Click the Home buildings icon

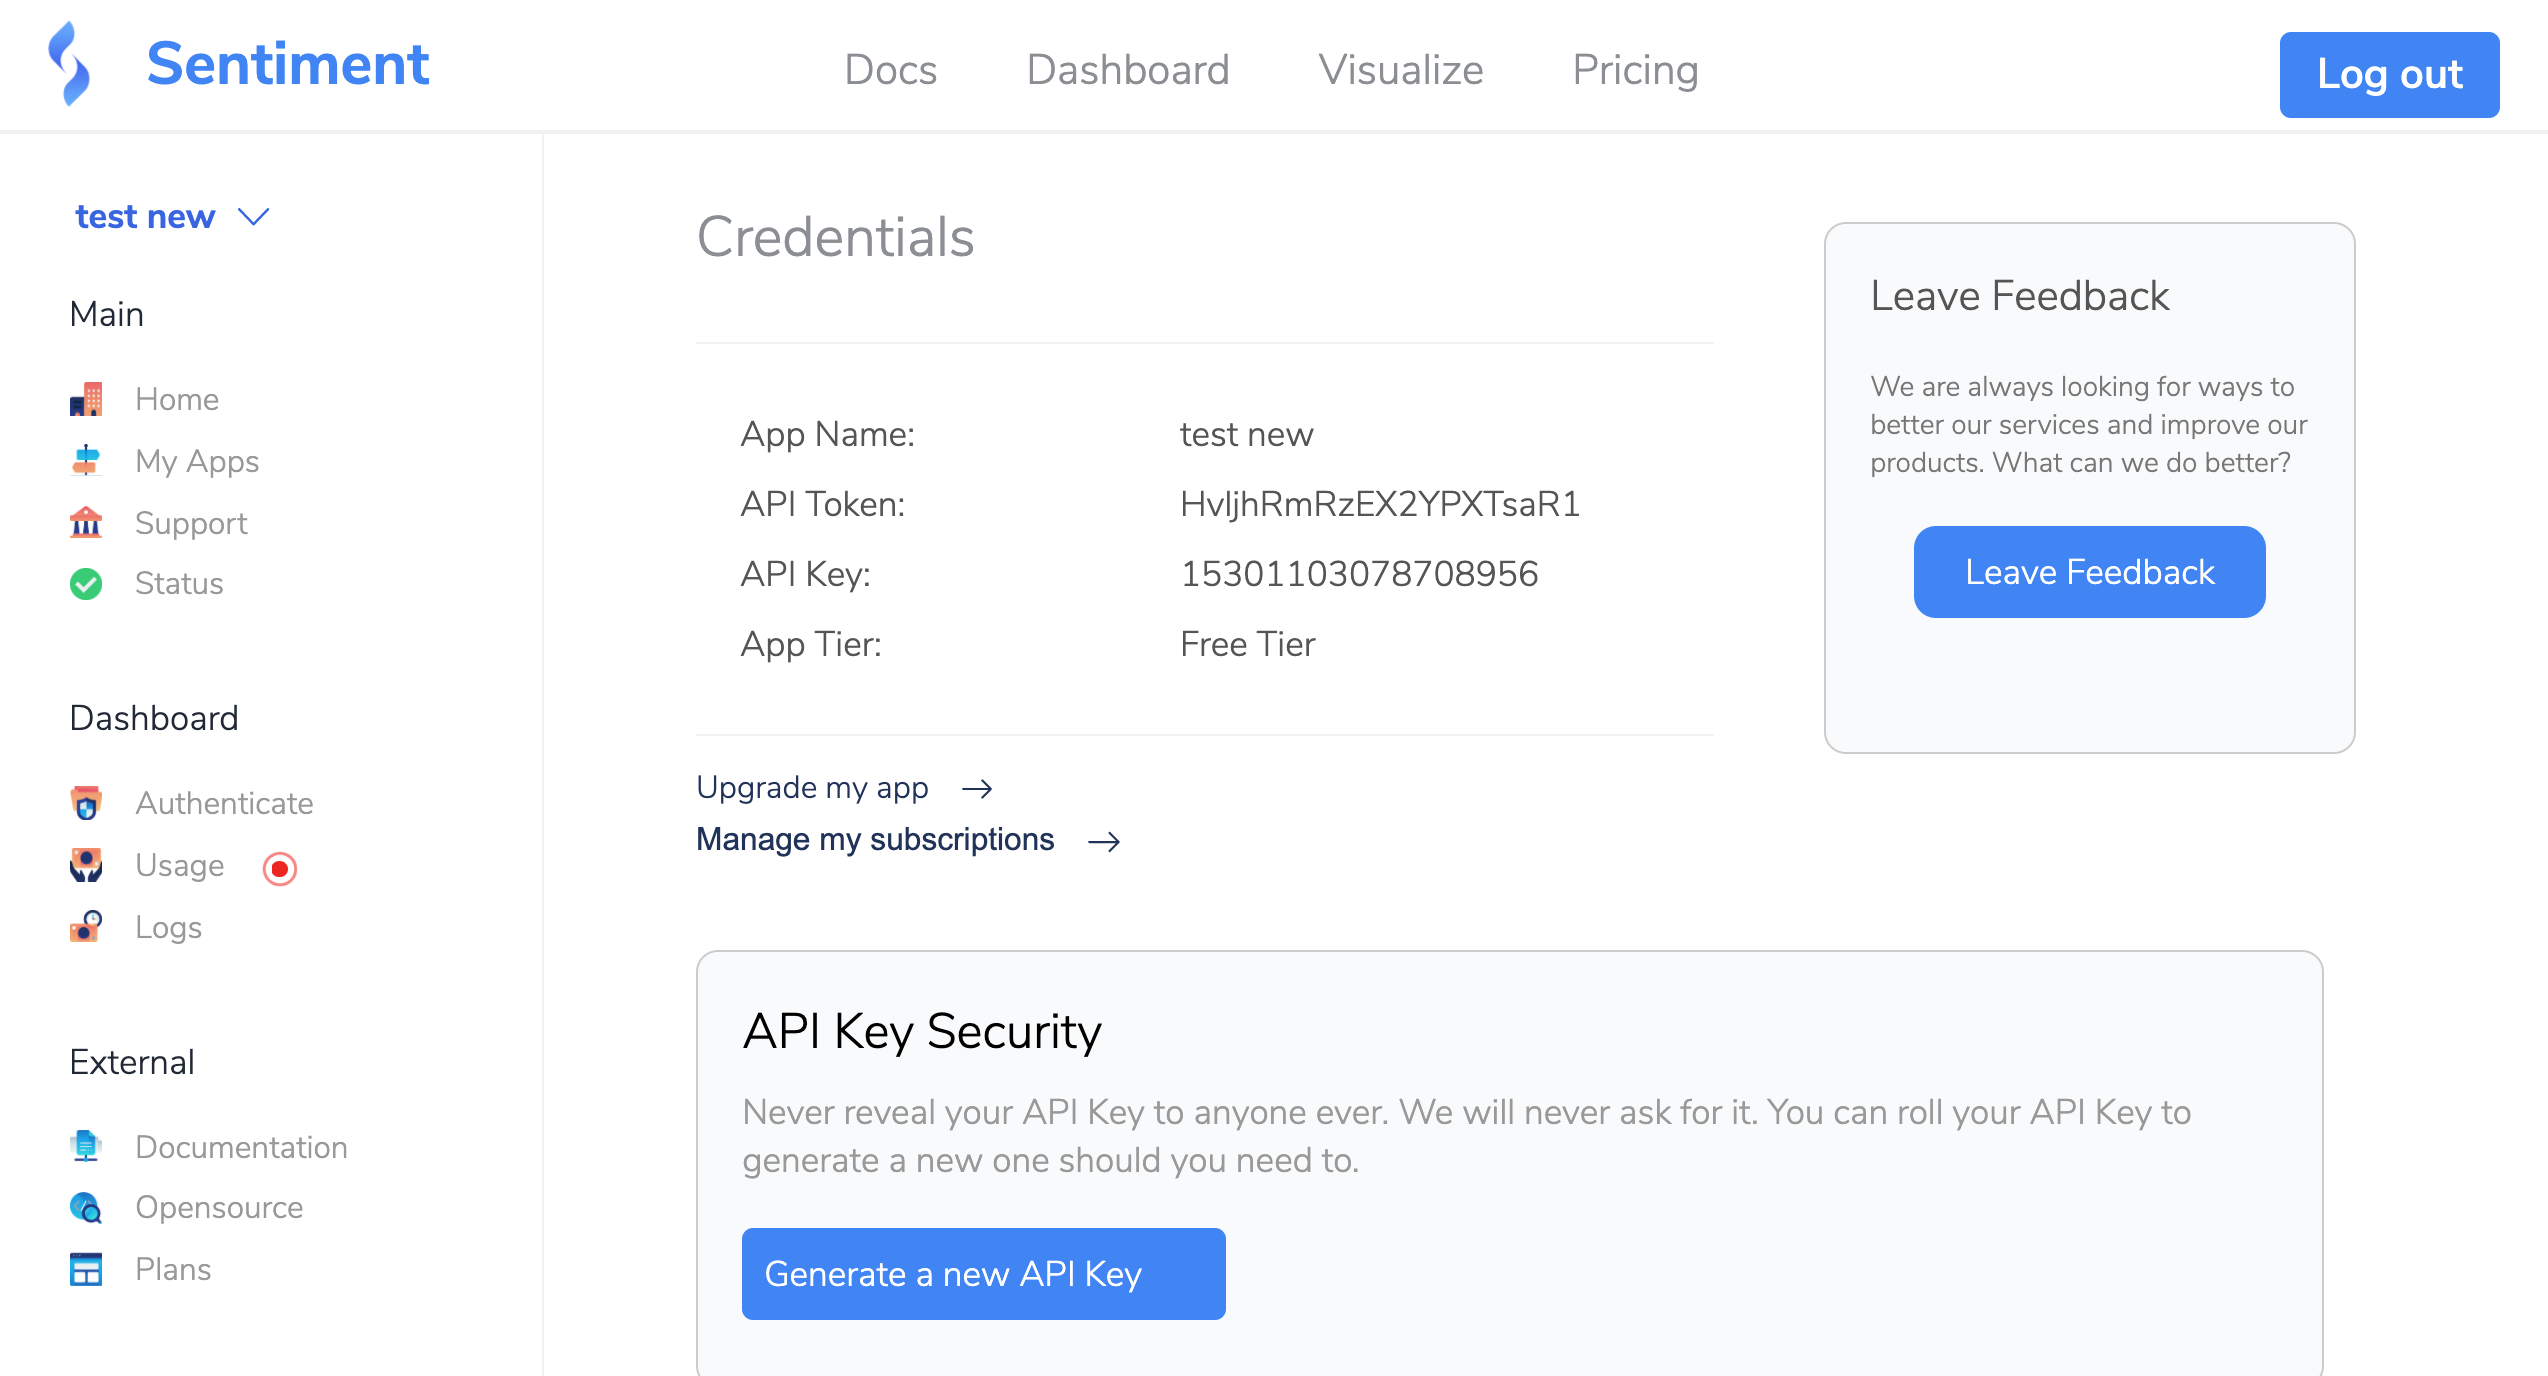tap(86, 399)
